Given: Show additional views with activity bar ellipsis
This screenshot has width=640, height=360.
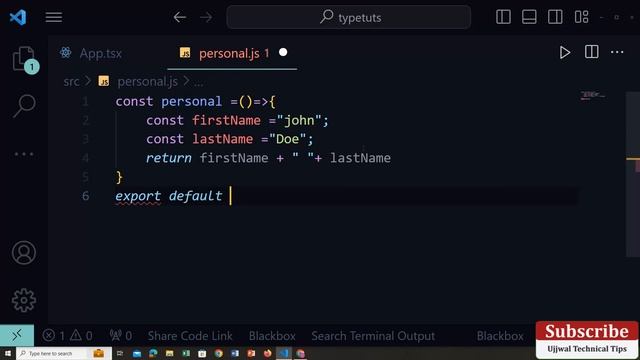Looking at the screenshot, I should tap(24, 154).
